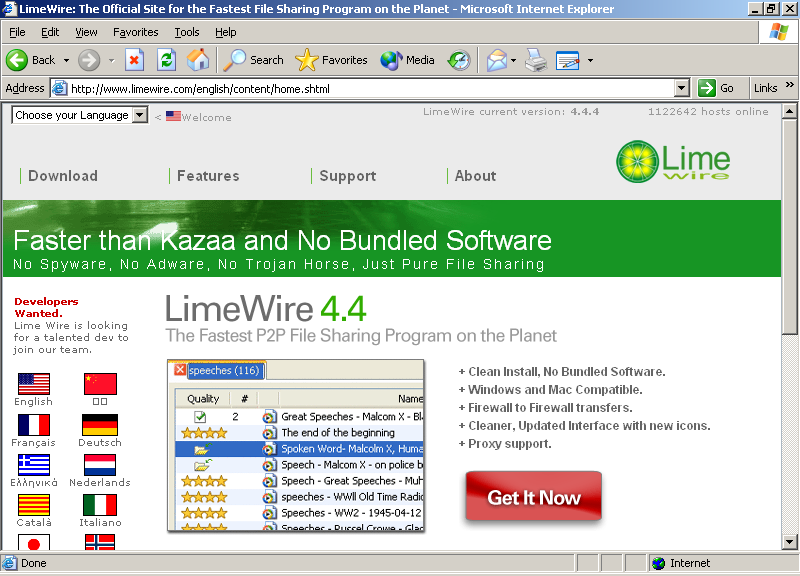
Task: Open the Edit menu
Action: click(50, 32)
